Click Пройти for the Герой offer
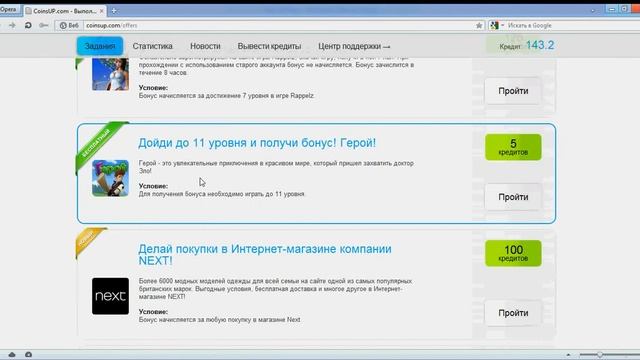This screenshot has height=360, width=640. 513,197
